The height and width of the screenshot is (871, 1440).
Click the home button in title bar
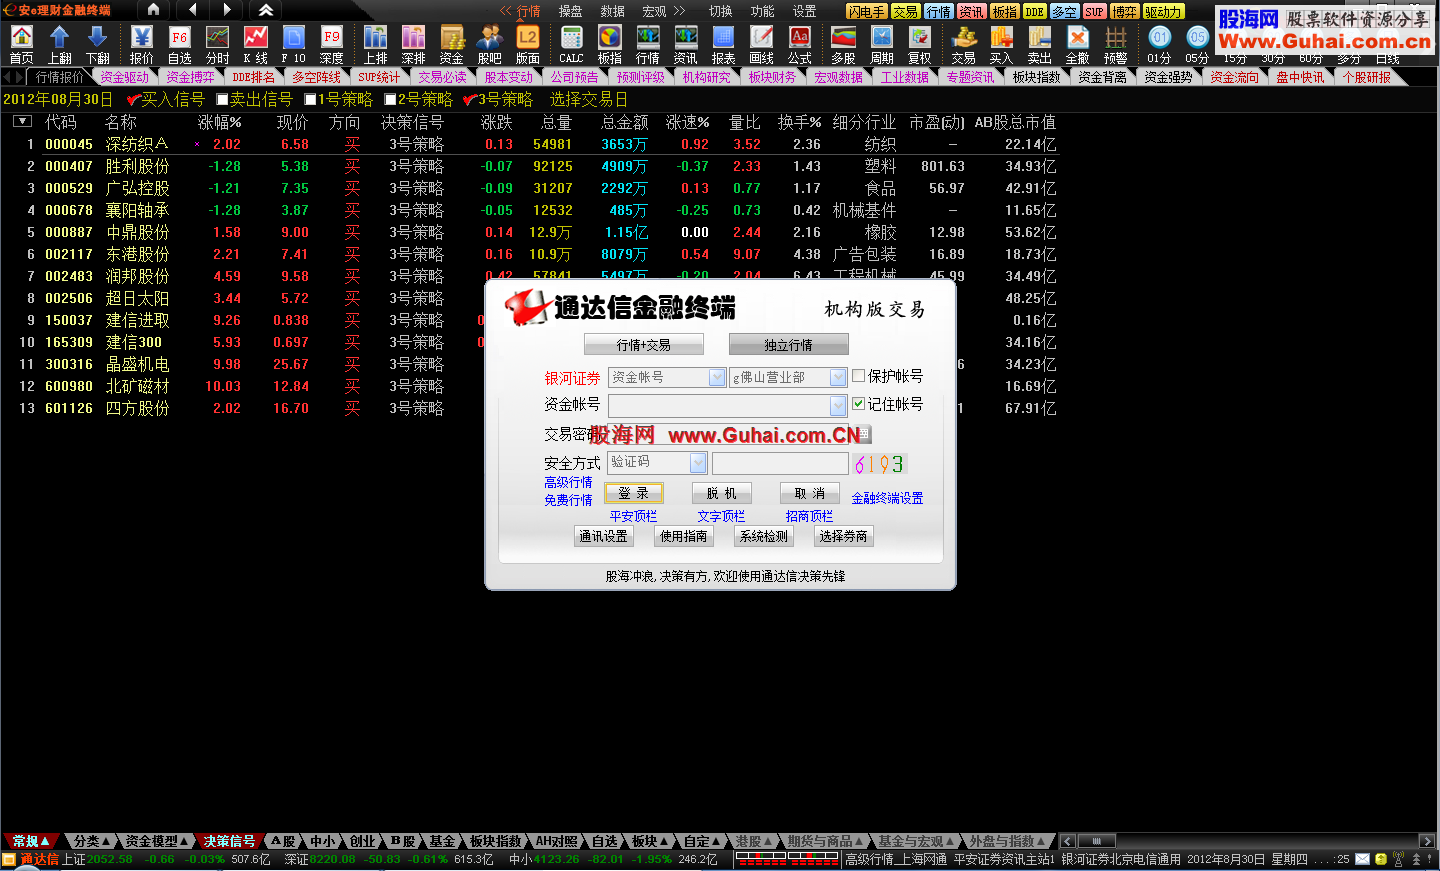click(x=153, y=10)
